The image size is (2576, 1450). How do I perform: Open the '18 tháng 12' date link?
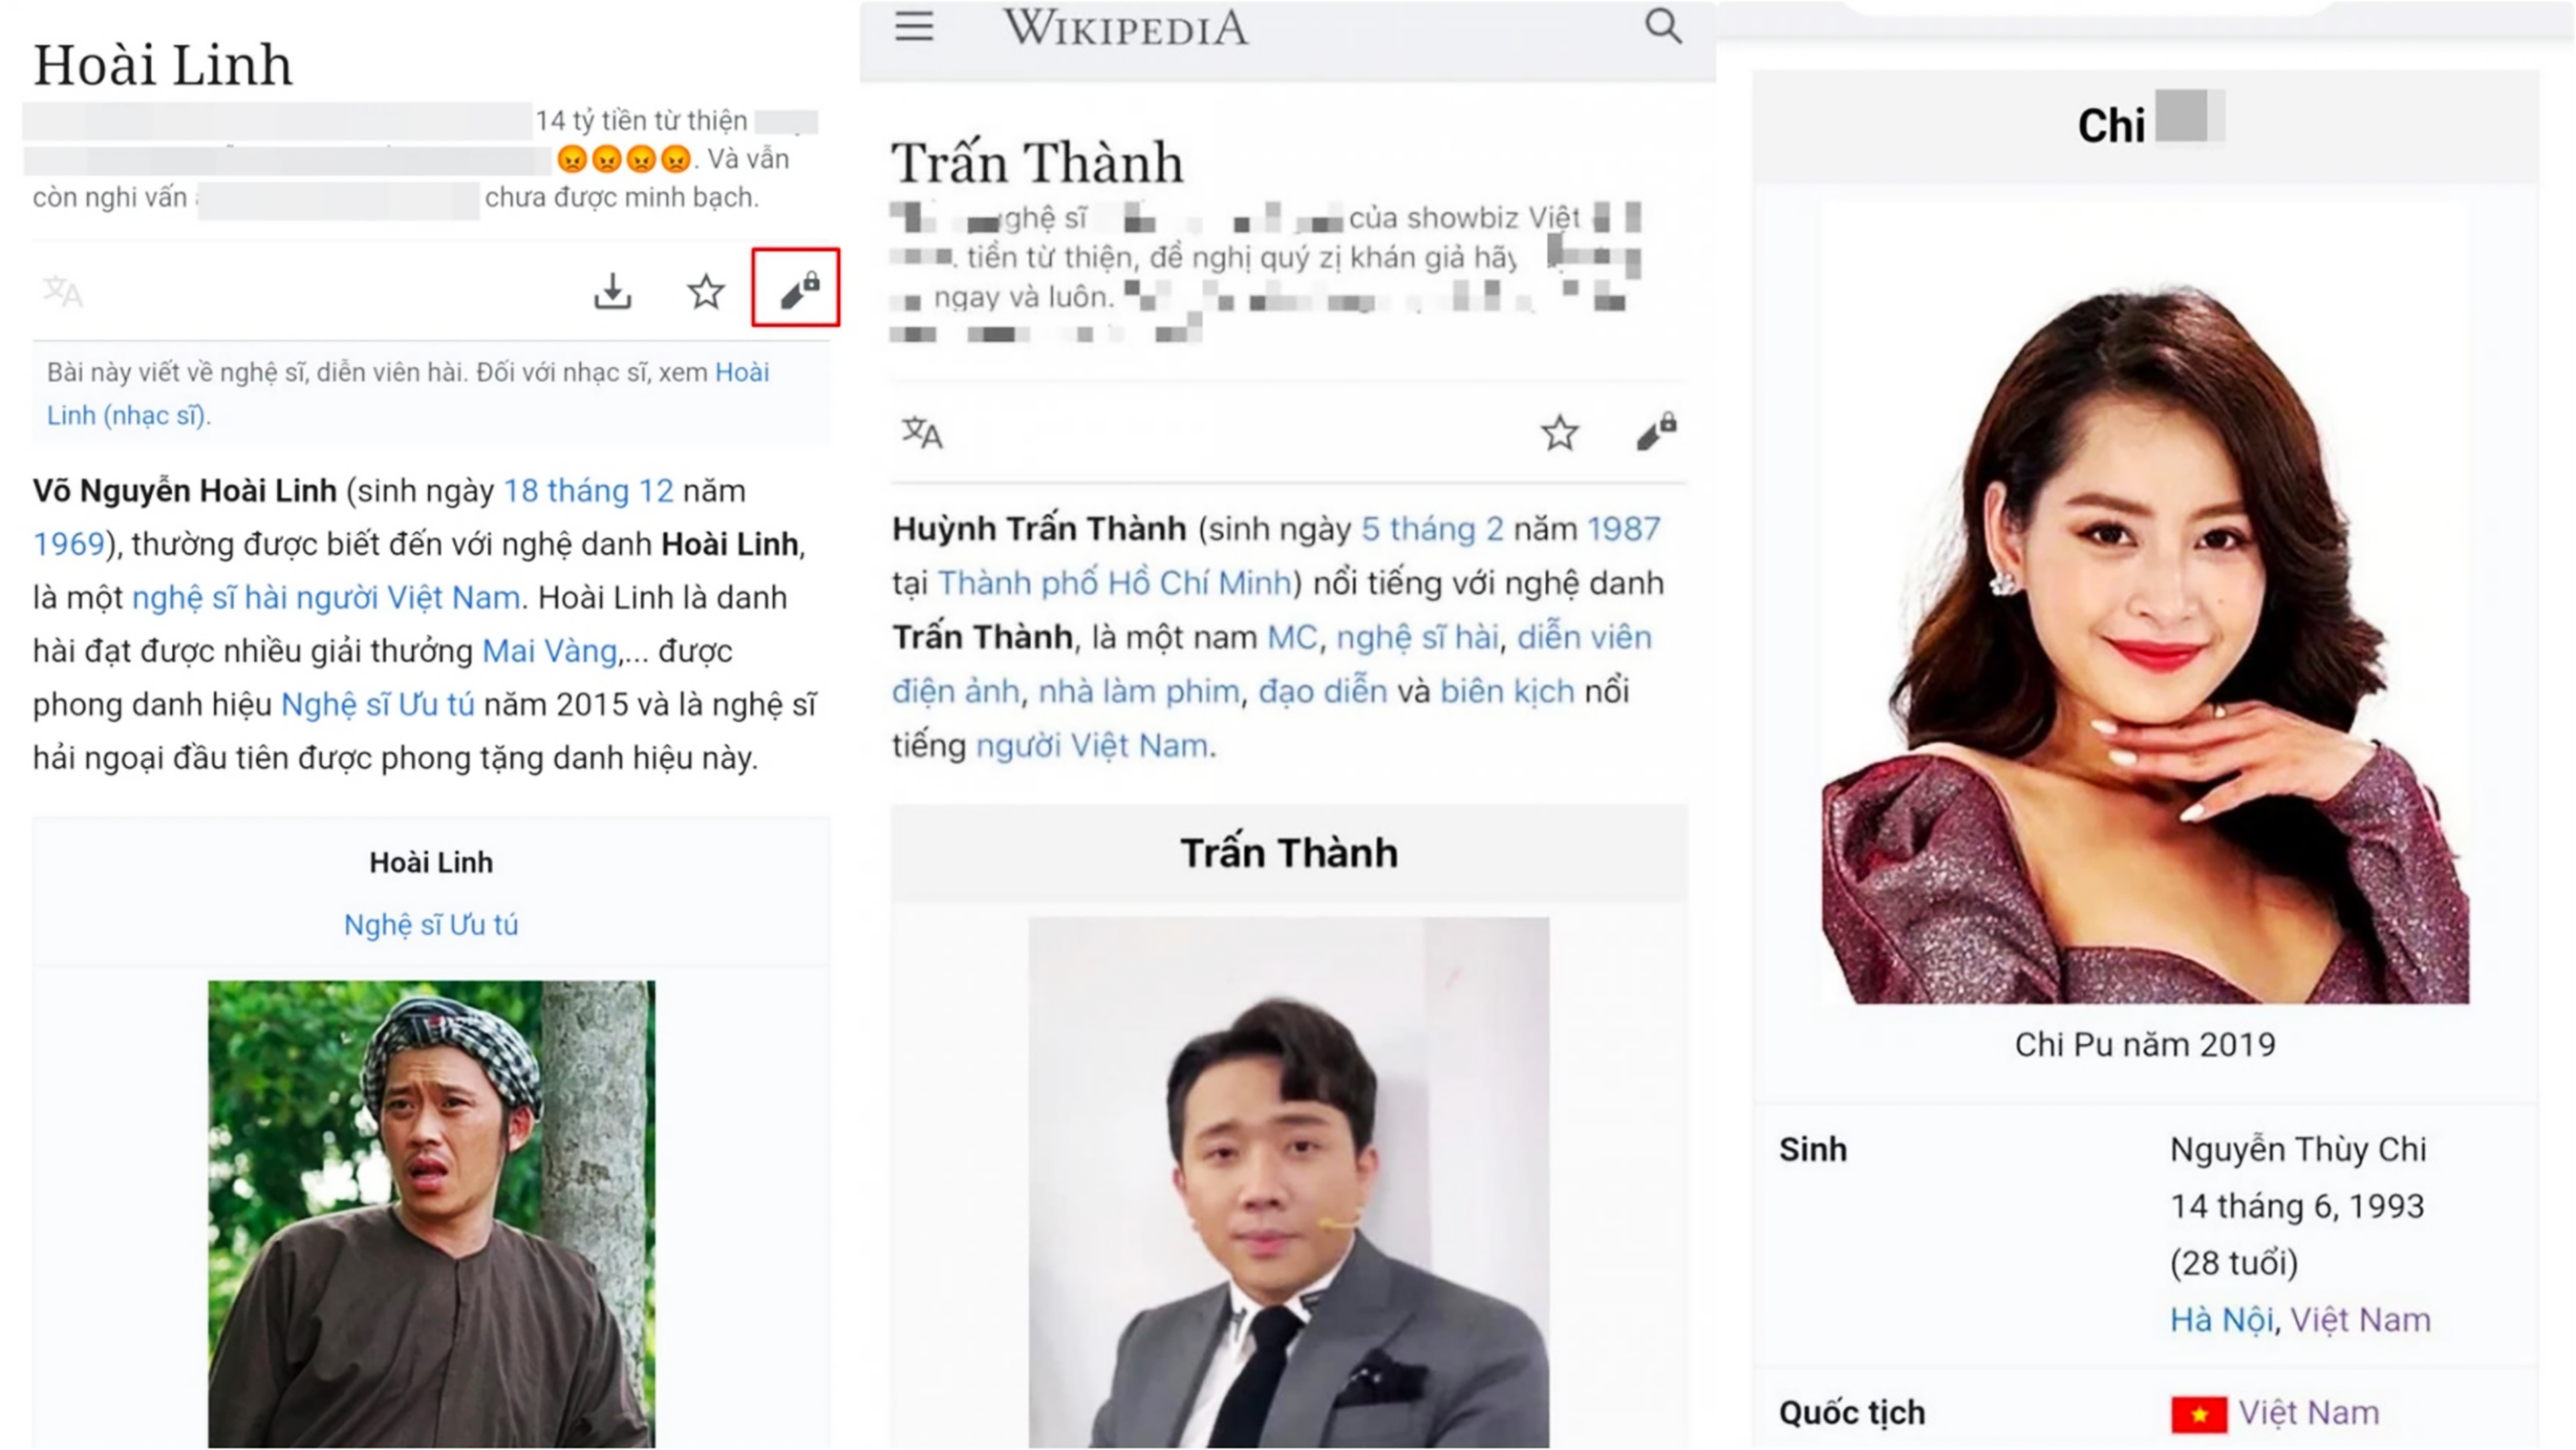point(588,491)
